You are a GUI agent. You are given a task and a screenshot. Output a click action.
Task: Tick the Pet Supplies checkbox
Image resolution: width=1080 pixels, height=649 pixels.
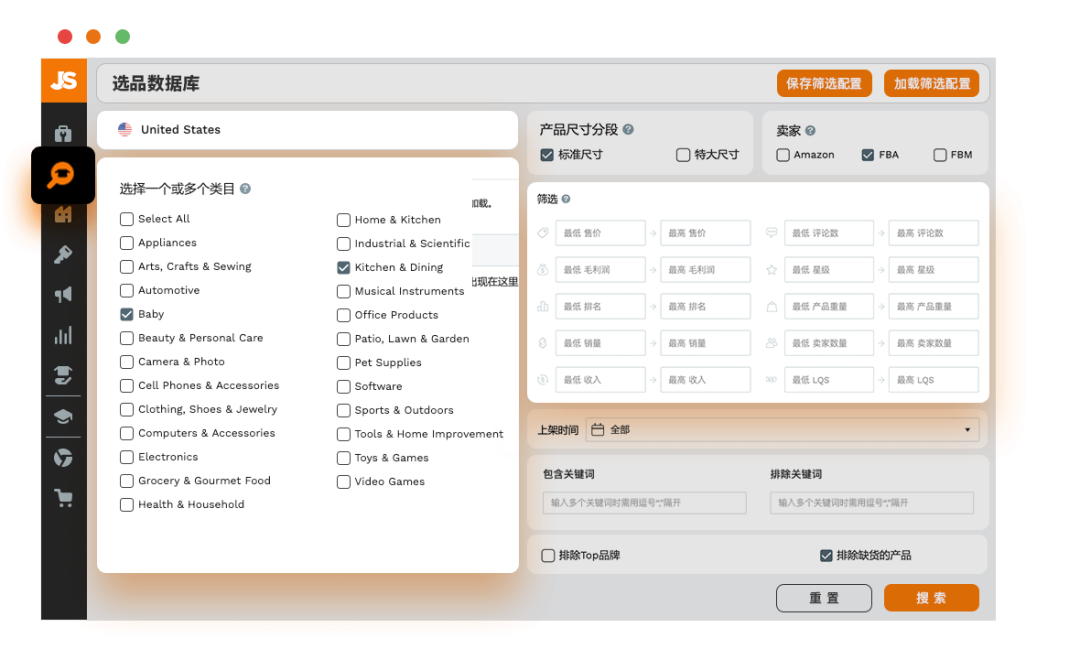(x=344, y=363)
